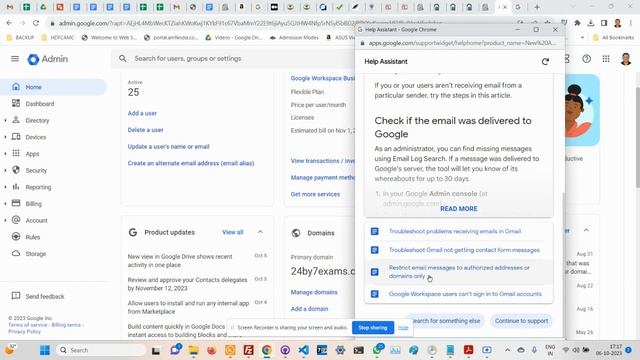
Task: Click the Apps grid icon in sidebar
Action: (x=16, y=153)
